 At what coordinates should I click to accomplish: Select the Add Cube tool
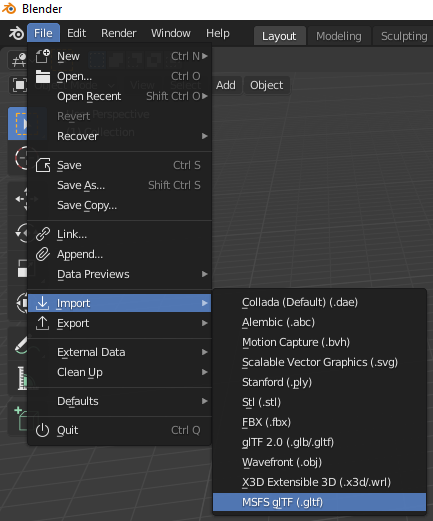pyautogui.click(x=21, y=418)
